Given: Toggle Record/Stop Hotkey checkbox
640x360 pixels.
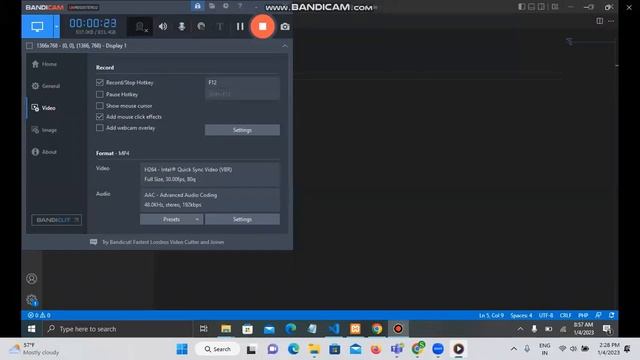Looking at the screenshot, I should pos(100,82).
